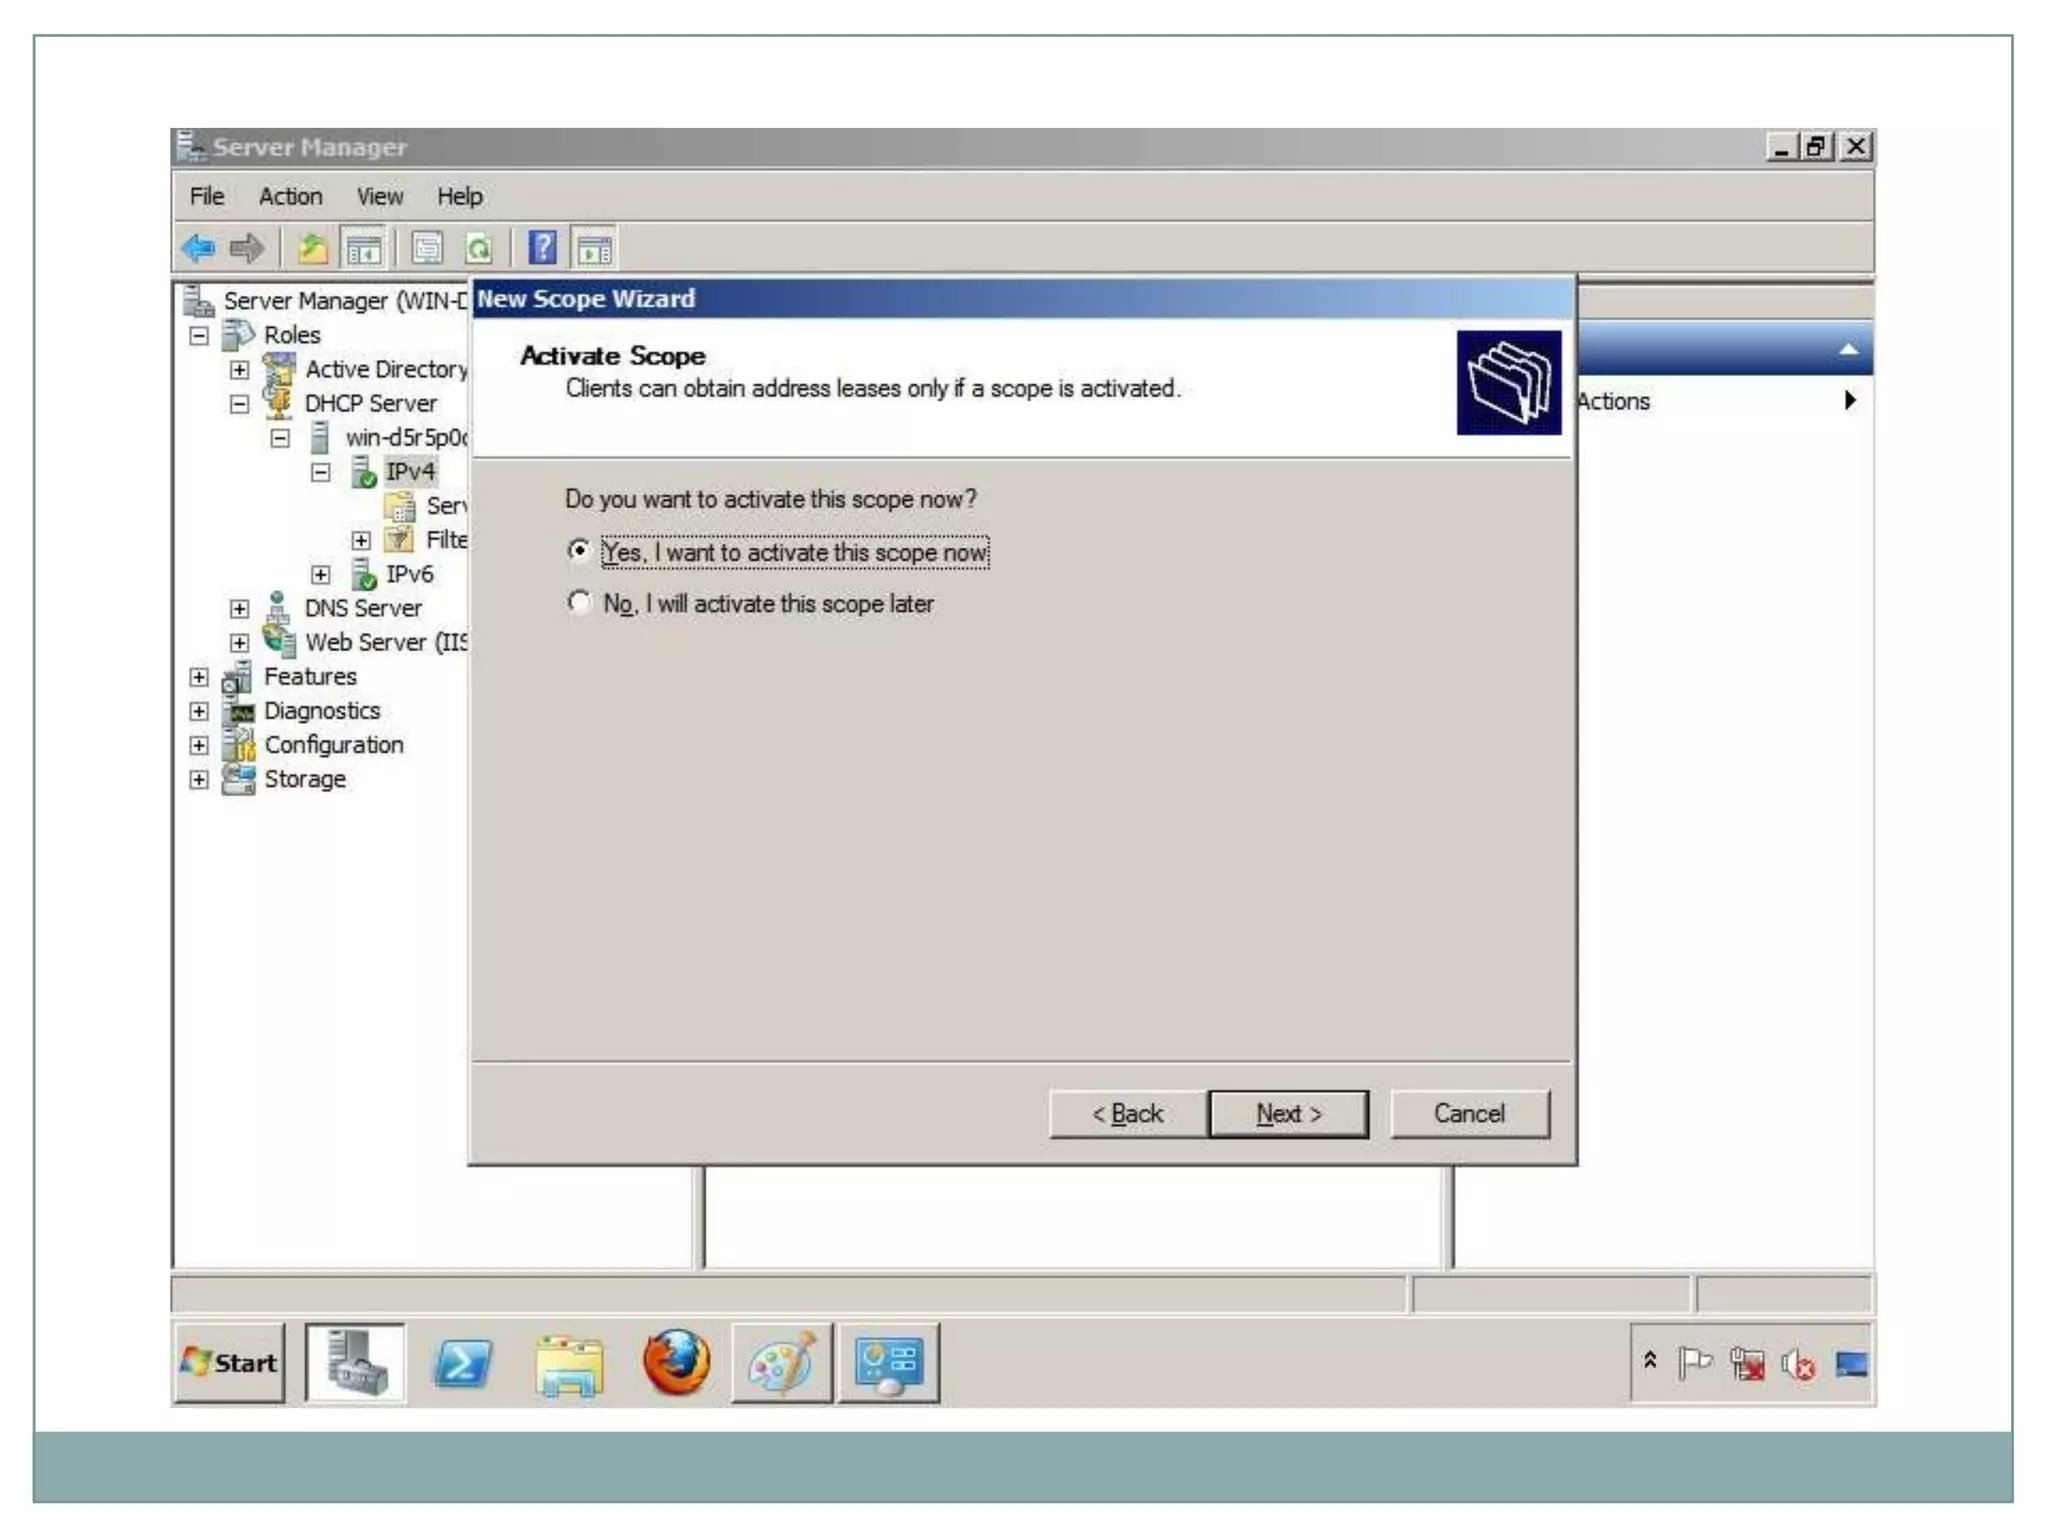
Task: Expand the Web Server (IIS) node
Action: pyautogui.click(x=239, y=642)
